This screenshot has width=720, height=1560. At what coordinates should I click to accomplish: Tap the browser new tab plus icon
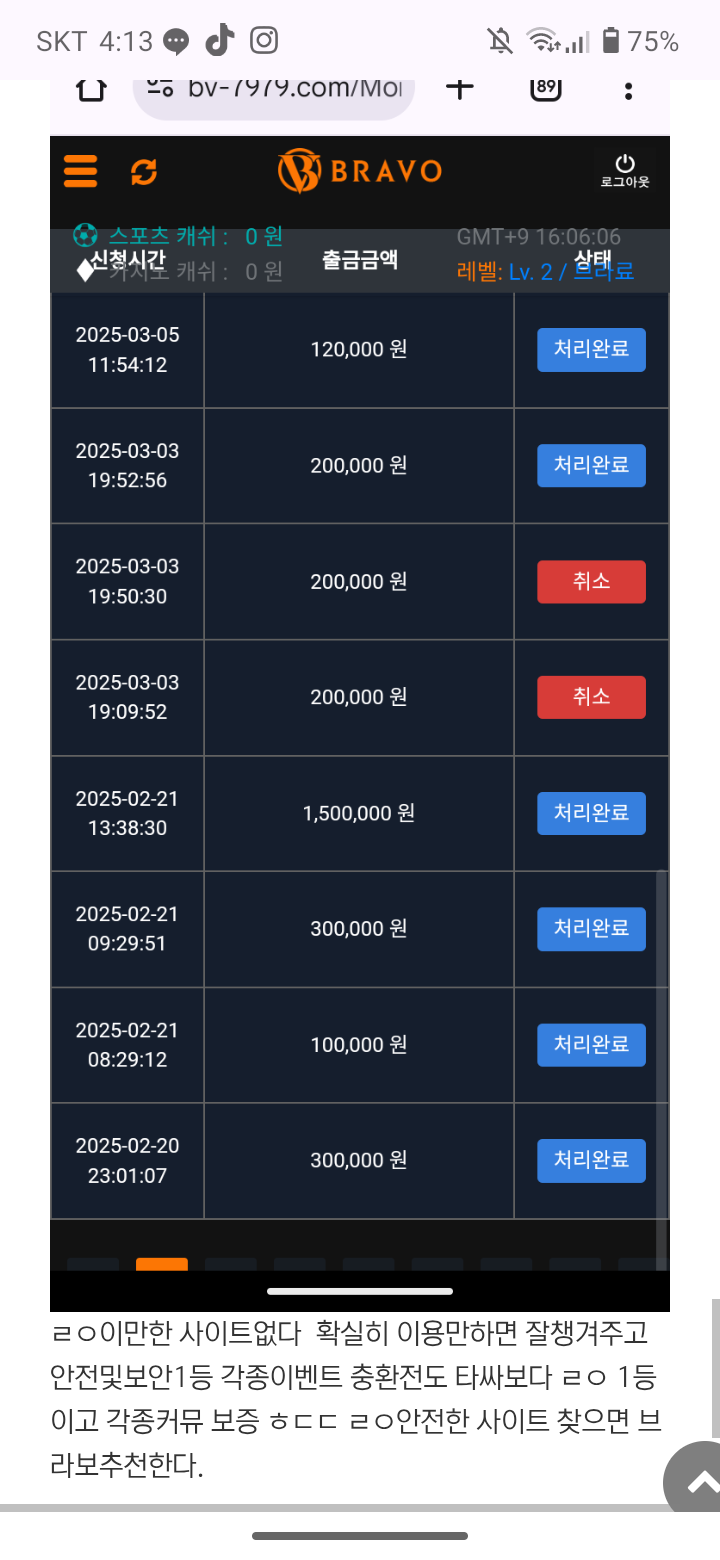[459, 88]
